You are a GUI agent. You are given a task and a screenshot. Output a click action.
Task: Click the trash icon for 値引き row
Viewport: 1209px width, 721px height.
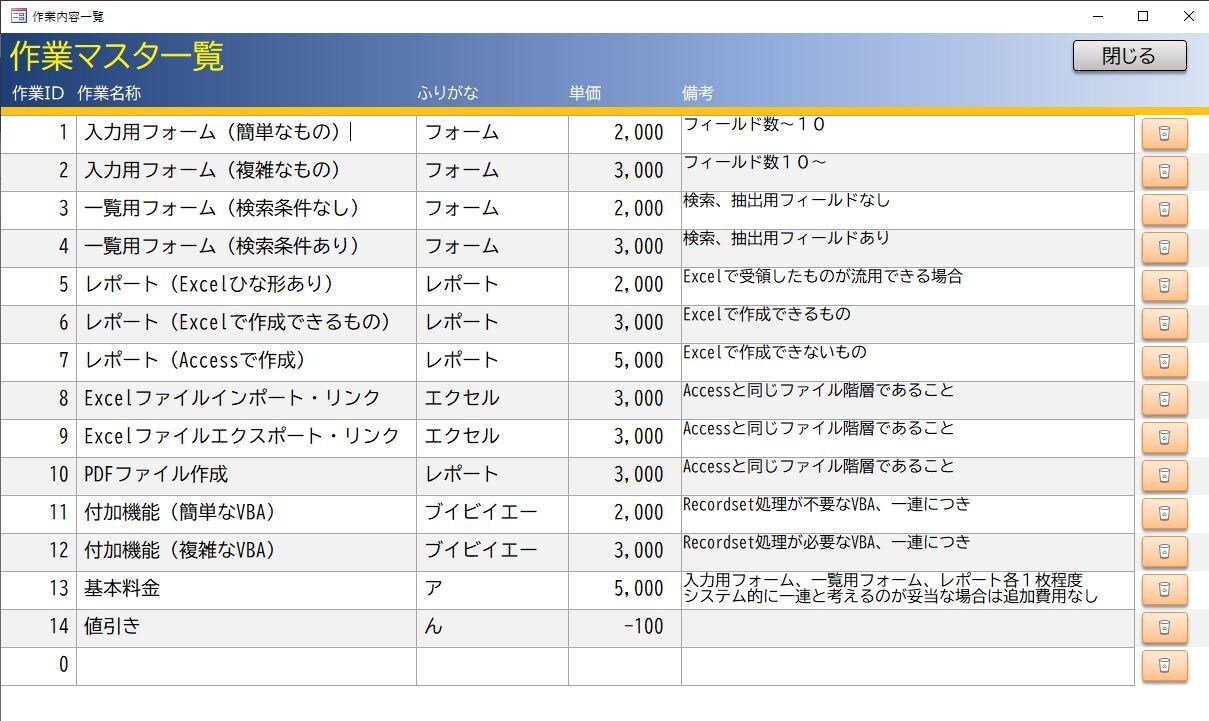click(1164, 628)
